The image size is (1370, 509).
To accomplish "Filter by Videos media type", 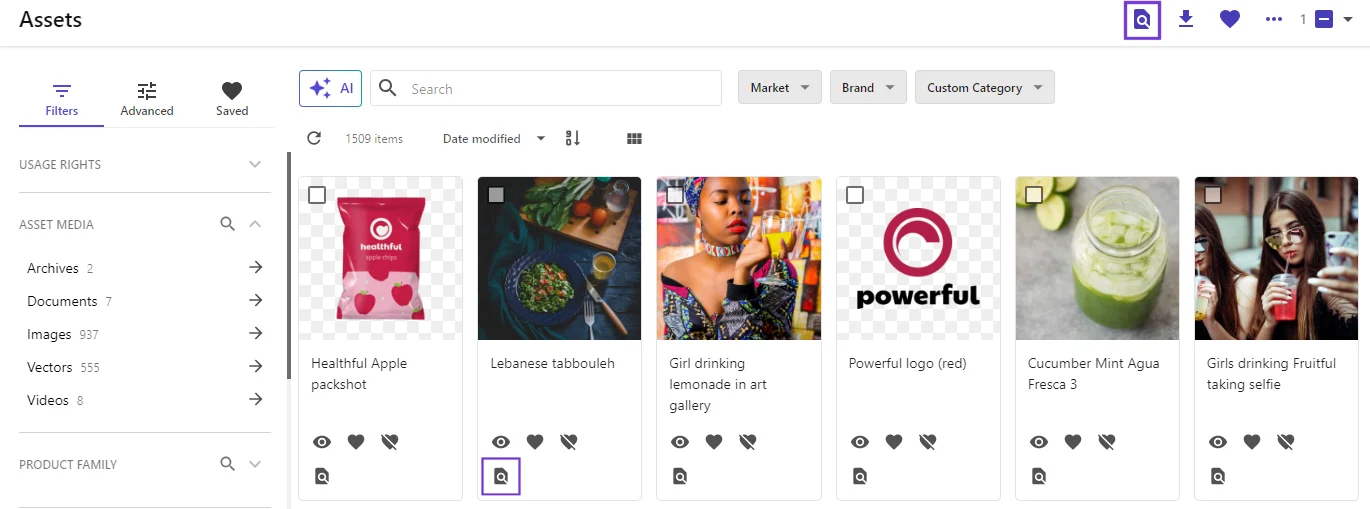I will (x=145, y=400).
